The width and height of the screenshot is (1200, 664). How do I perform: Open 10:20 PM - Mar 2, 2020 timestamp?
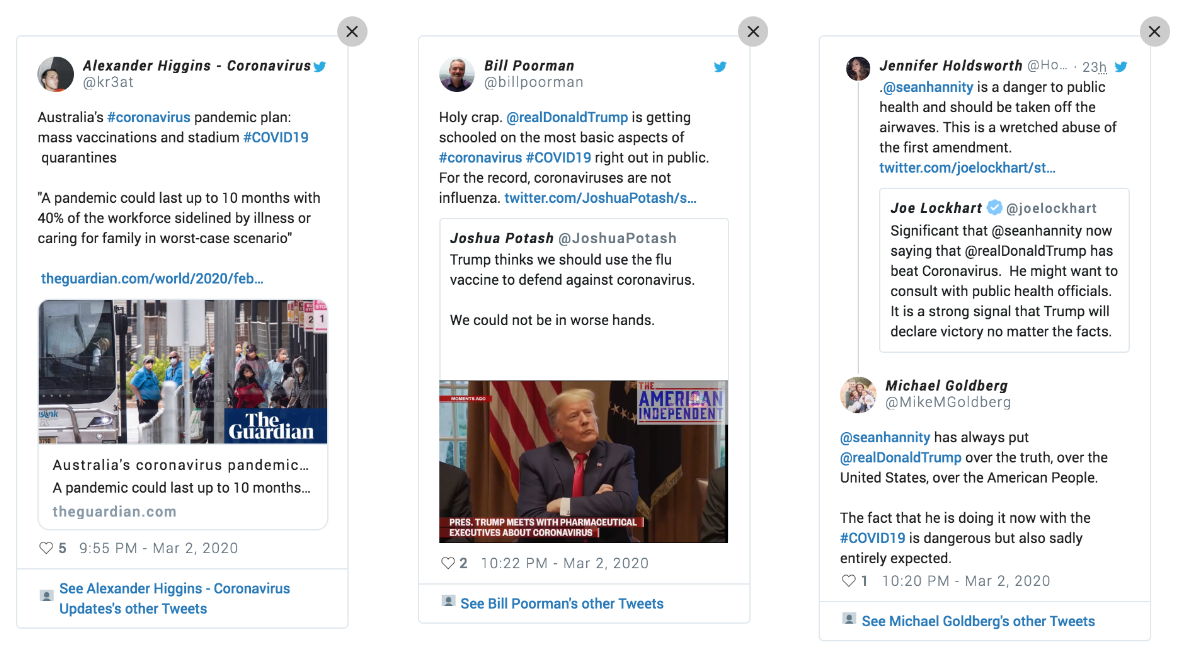pos(966,581)
